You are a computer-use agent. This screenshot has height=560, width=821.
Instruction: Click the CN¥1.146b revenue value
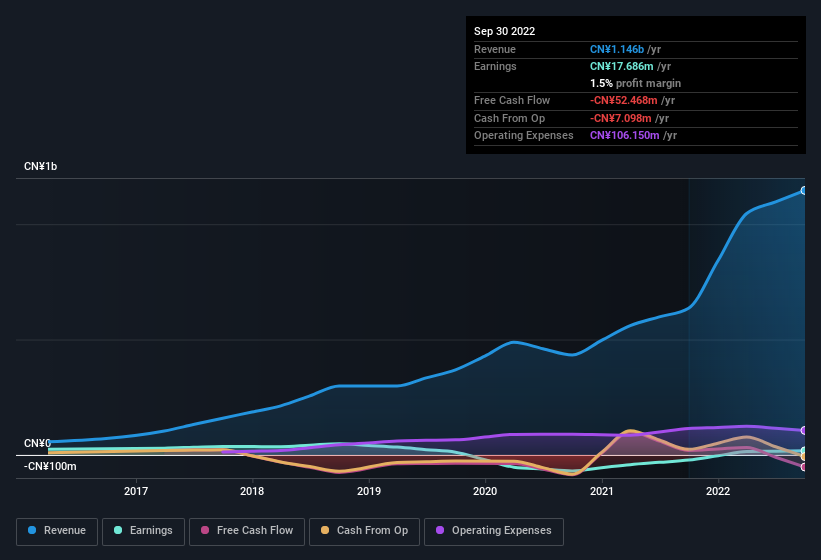pos(617,49)
